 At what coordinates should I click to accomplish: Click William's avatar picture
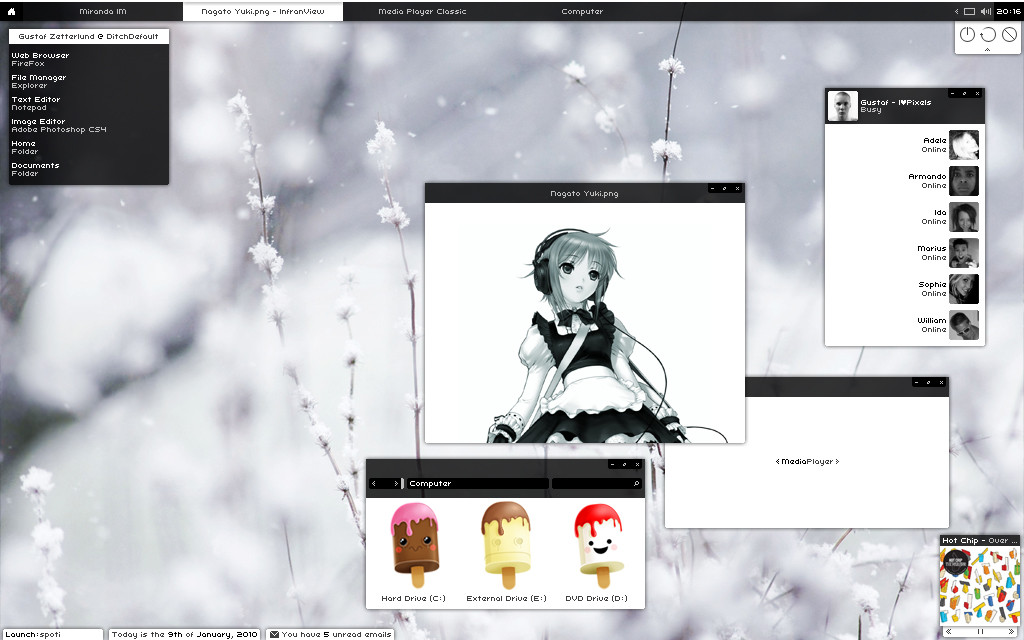964,325
